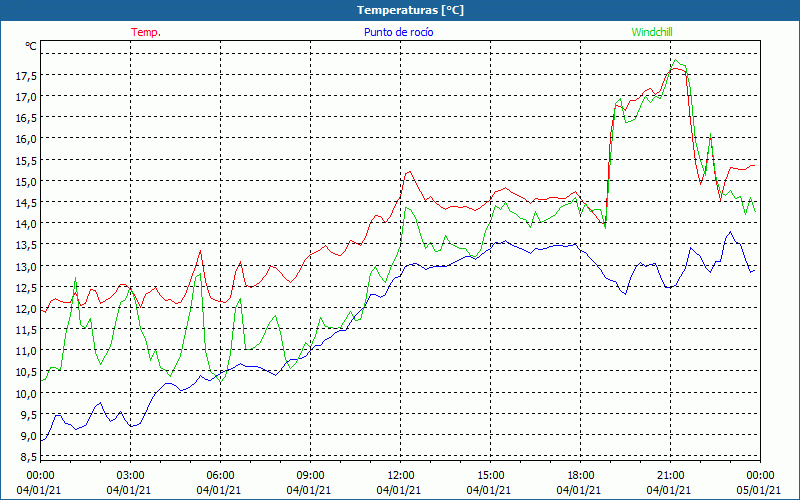This screenshot has width=800, height=500.
Task: Click the '17,0' y-axis value
Action: (x=27, y=96)
